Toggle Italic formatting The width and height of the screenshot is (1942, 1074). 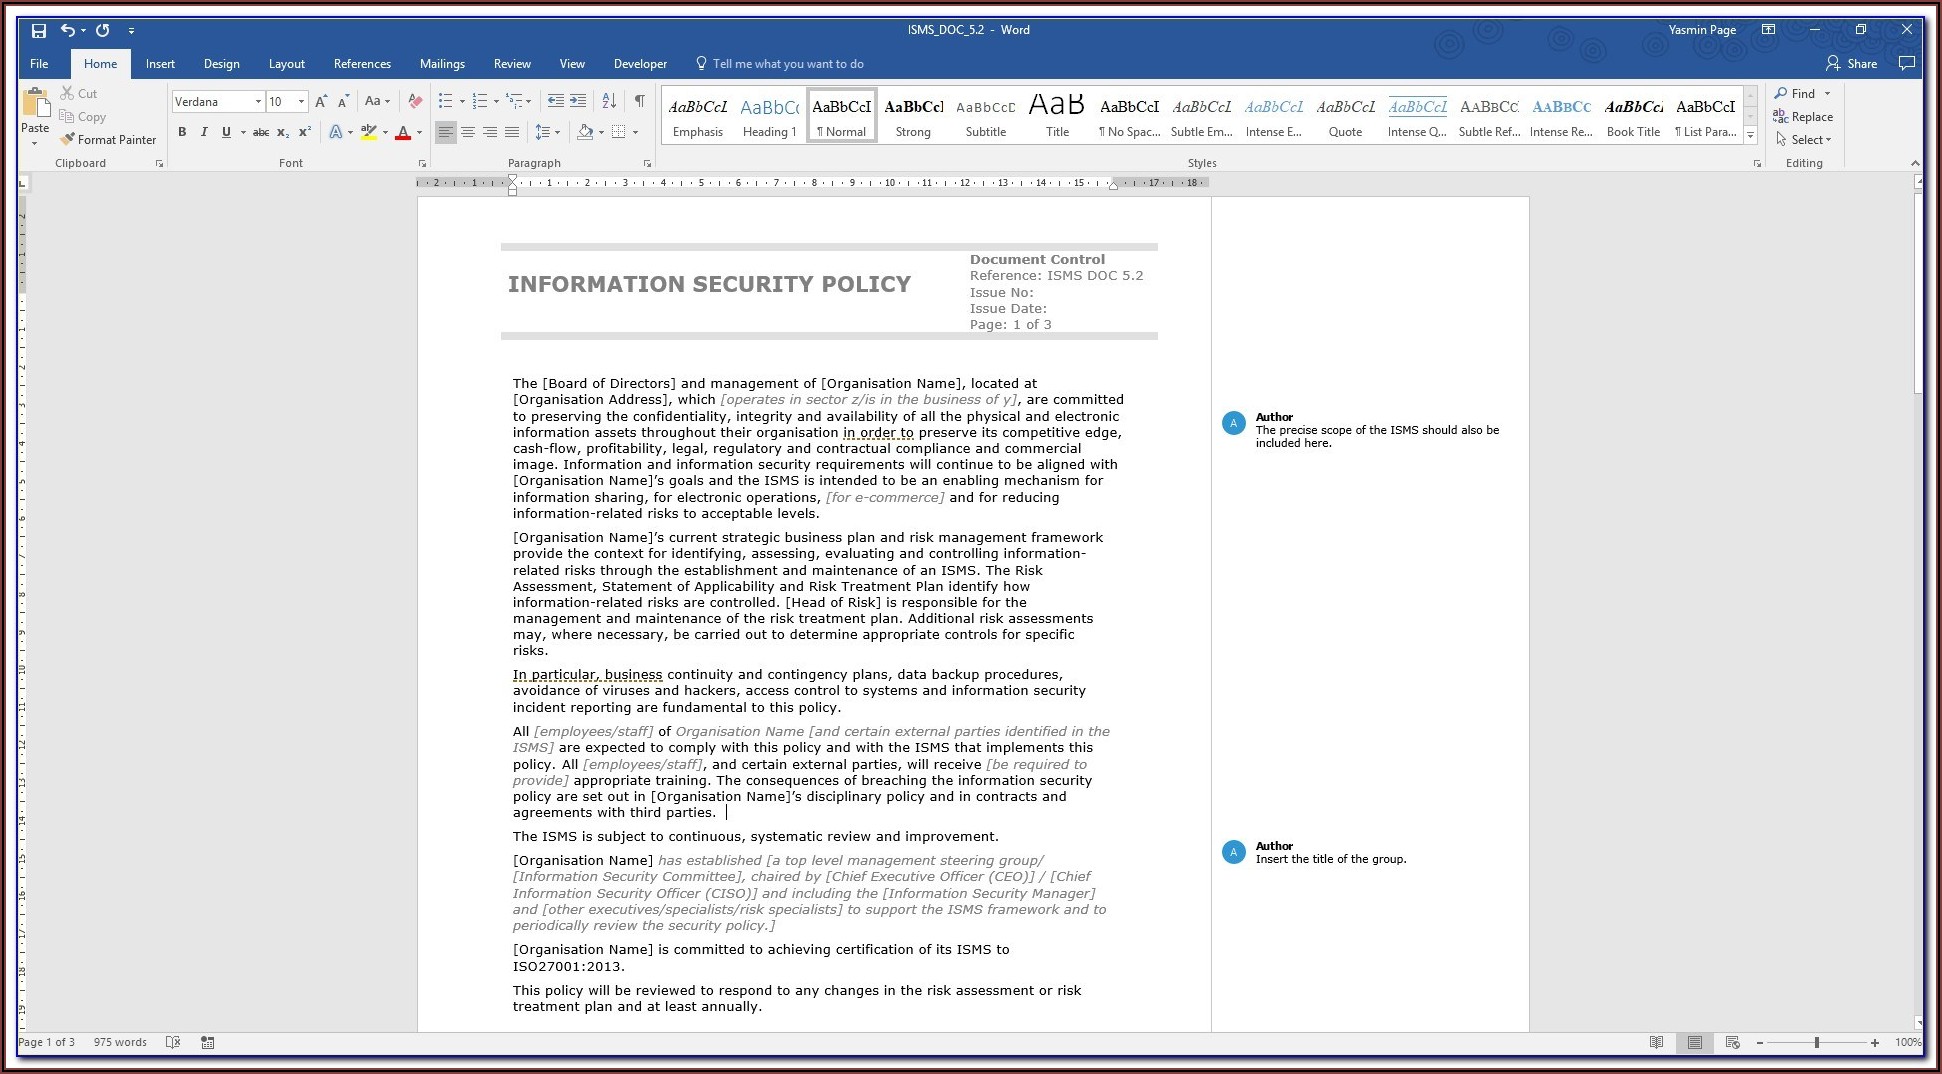204,132
